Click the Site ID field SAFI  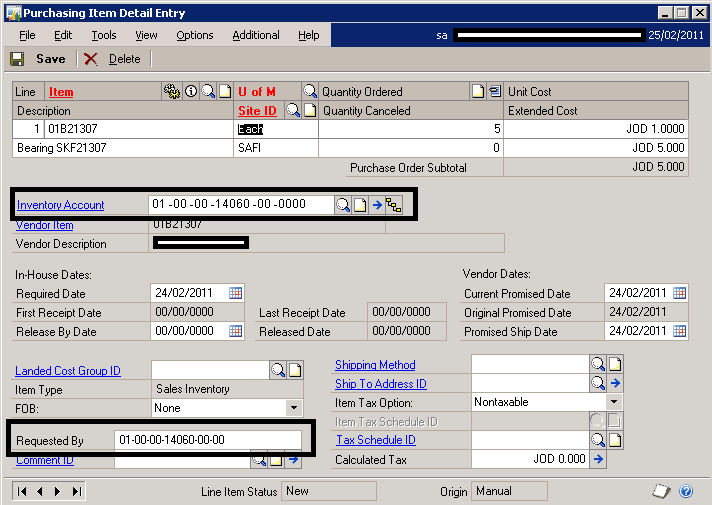(276, 148)
